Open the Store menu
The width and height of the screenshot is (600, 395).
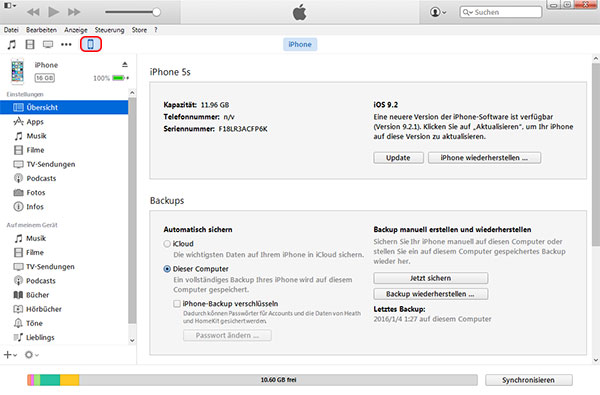[139, 30]
